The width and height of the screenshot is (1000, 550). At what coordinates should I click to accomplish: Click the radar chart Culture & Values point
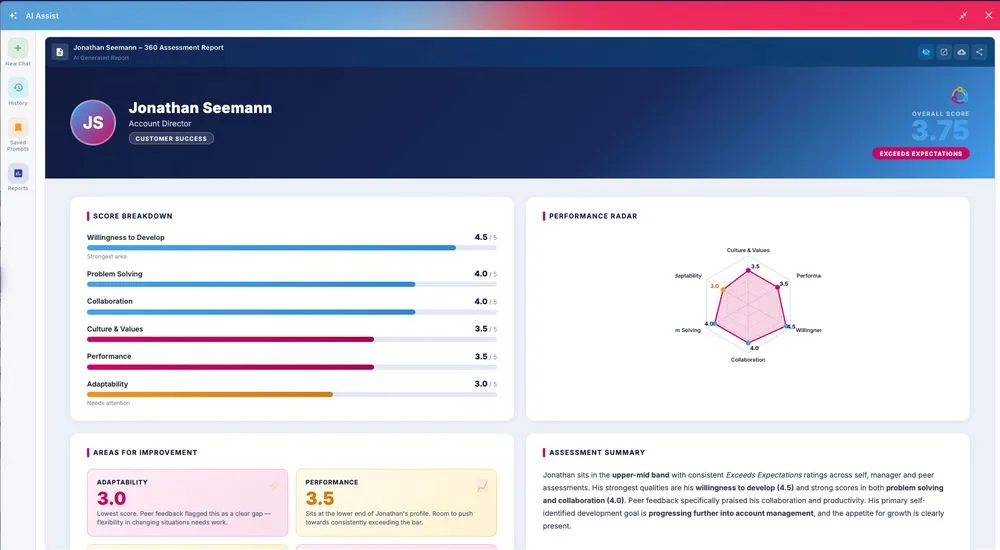pyautogui.click(x=748, y=271)
